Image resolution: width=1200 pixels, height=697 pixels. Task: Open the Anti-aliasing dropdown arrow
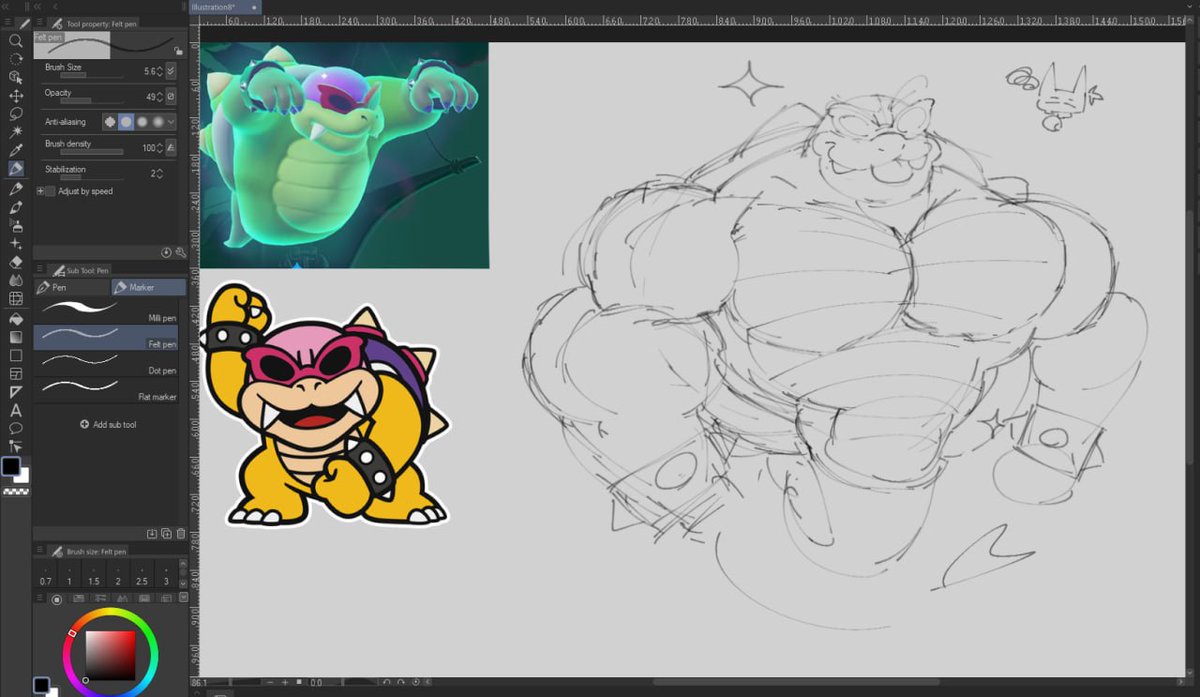point(172,122)
